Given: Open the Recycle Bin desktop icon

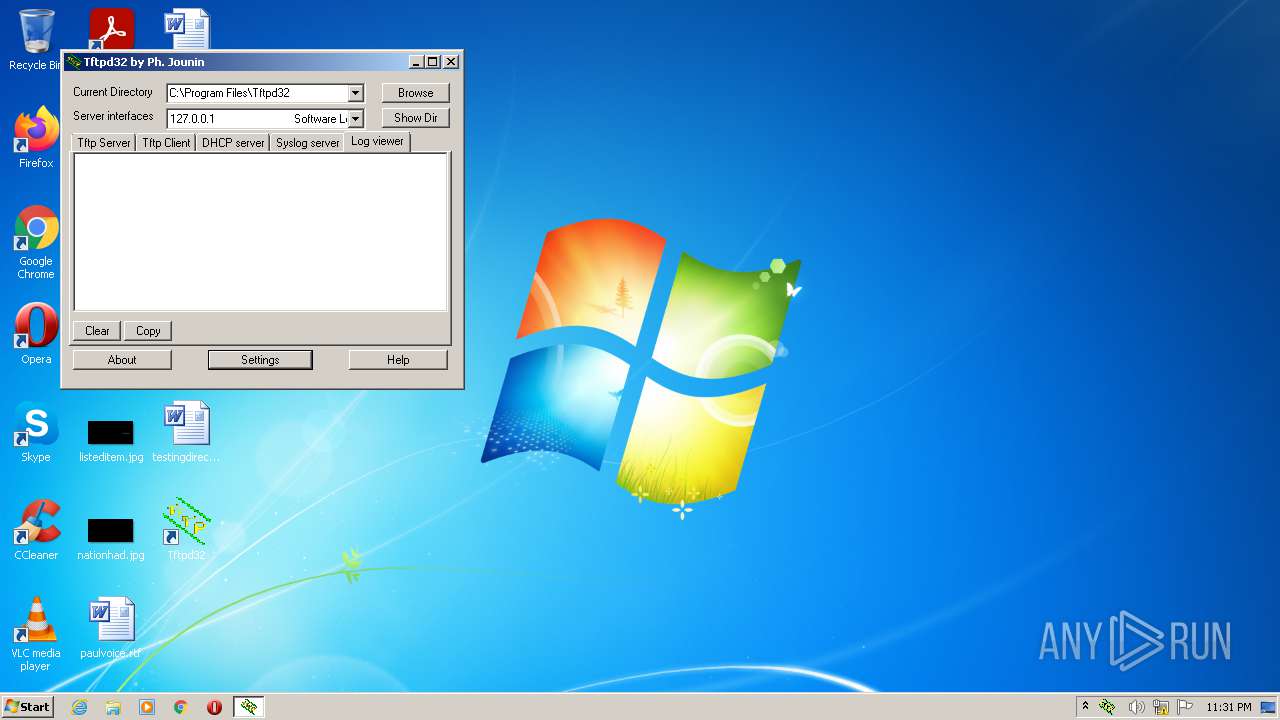Looking at the screenshot, I should (x=36, y=36).
